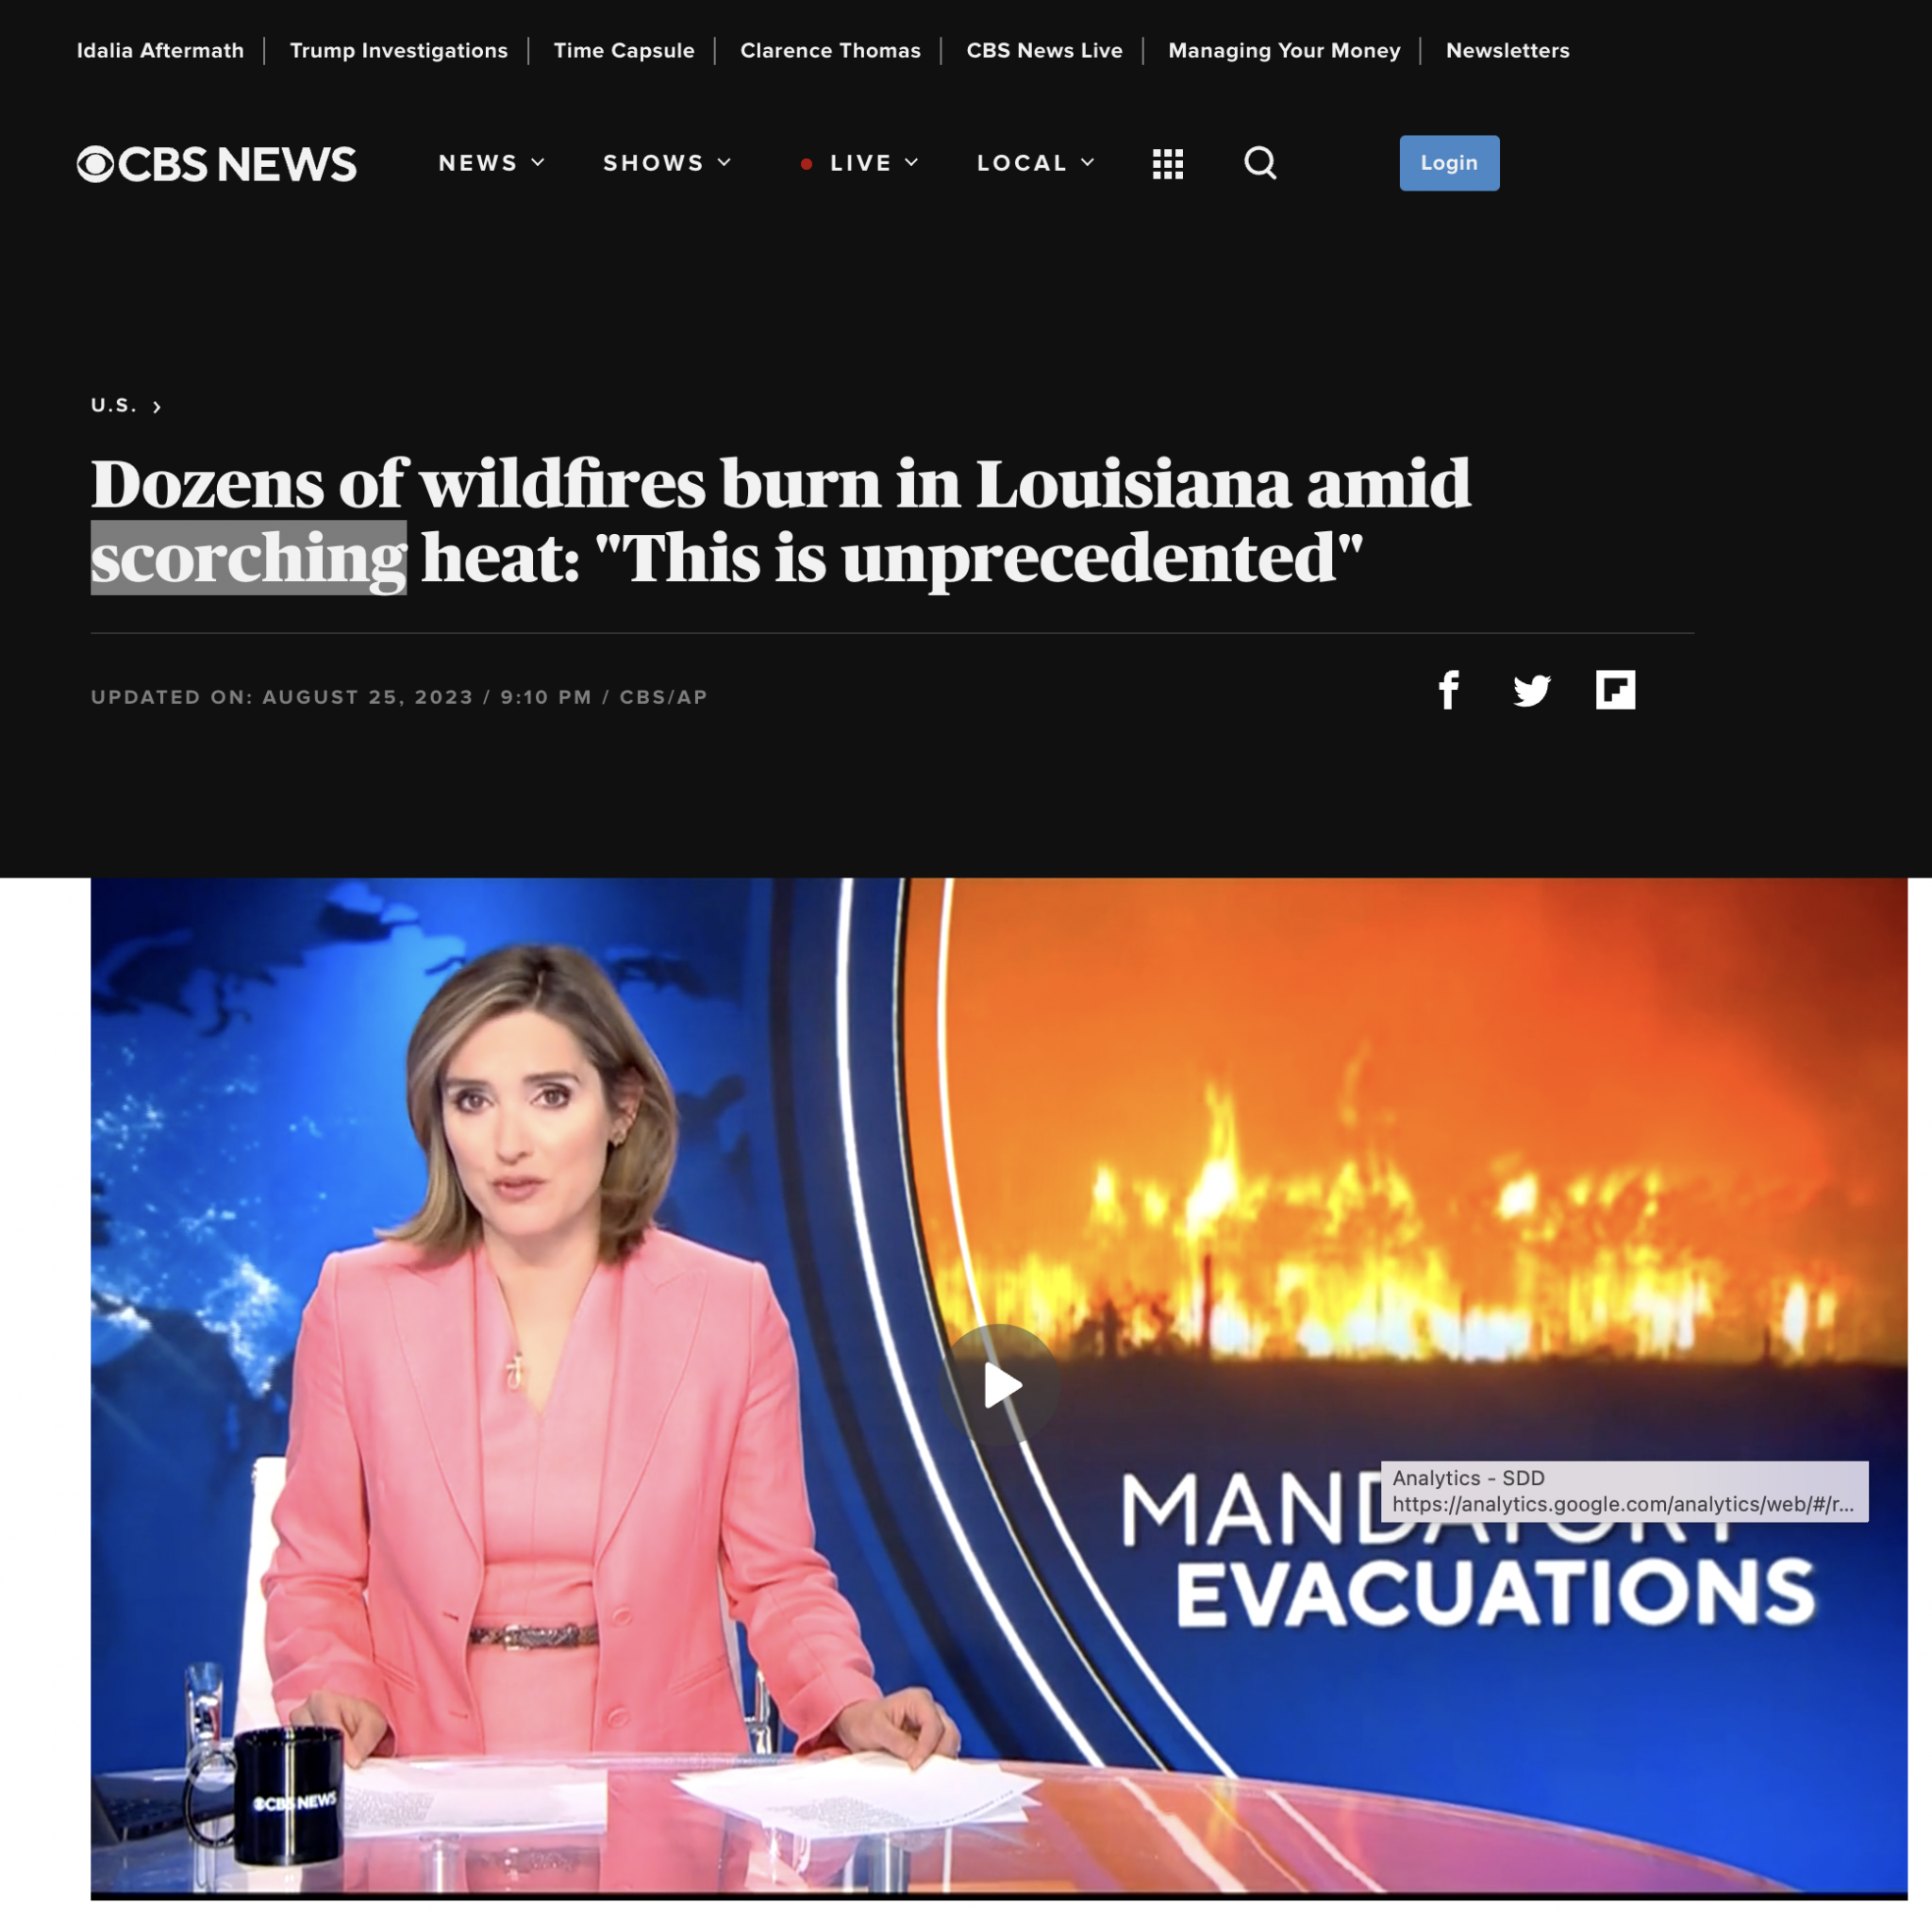The image size is (1932, 1921).
Task: Open the apps grid icon
Action: tap(1167, 163)
